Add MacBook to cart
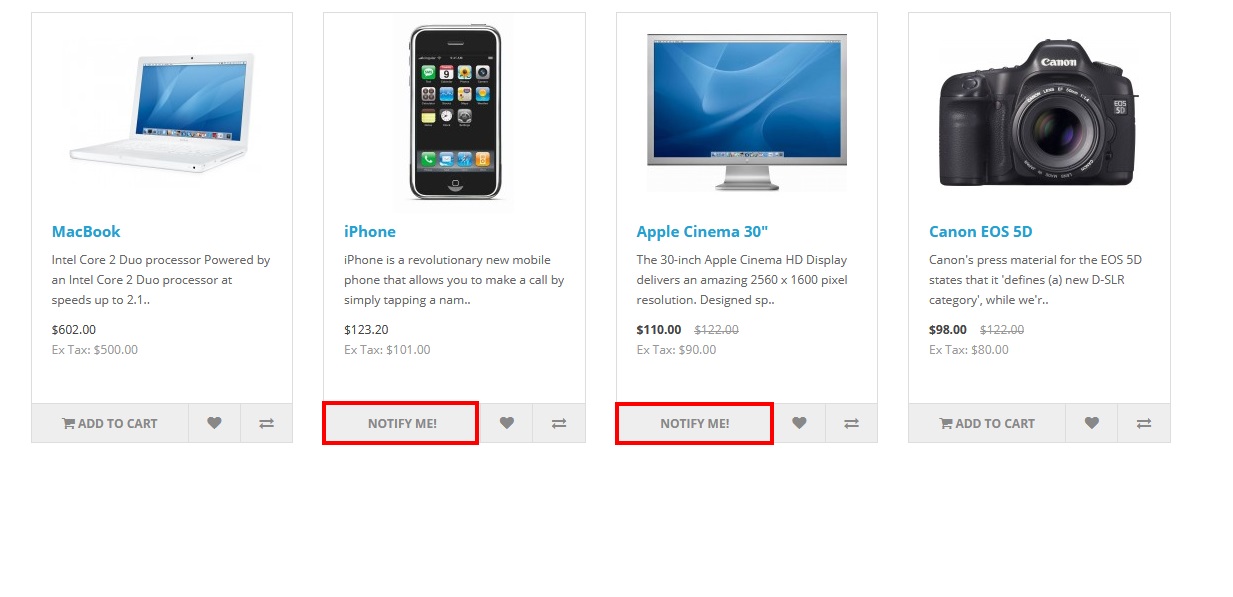 [x=110, y=423]
